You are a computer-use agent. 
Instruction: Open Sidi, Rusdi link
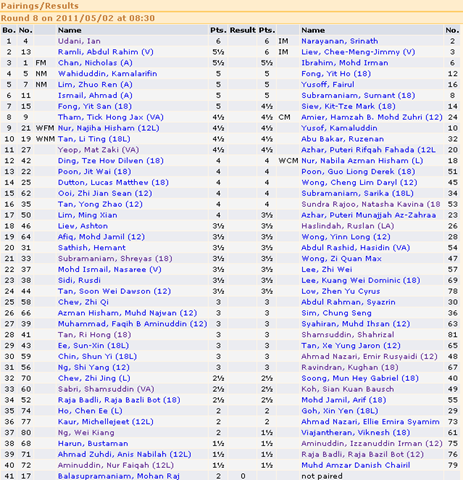79,280
